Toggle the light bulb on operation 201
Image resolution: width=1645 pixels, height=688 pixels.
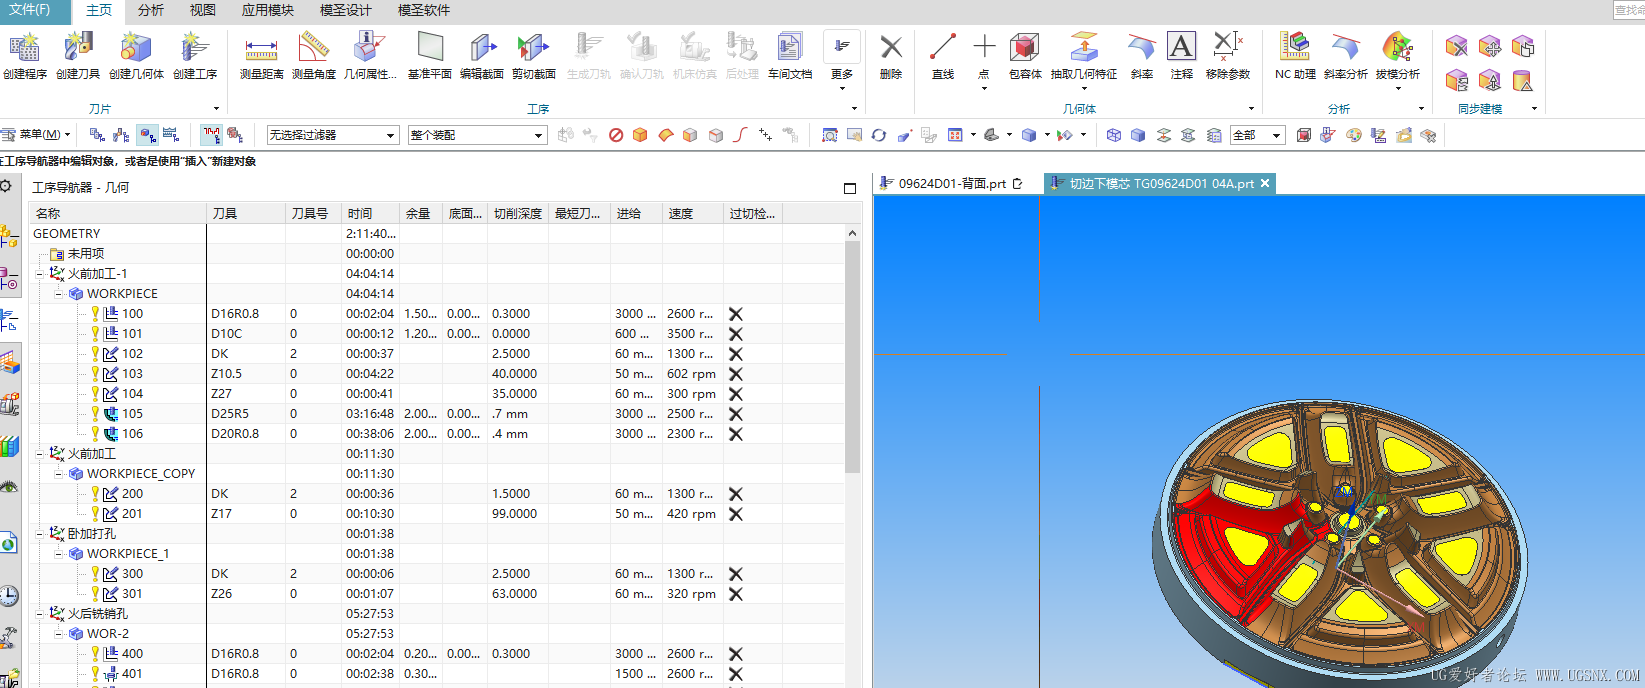click(x=95, y=513)
